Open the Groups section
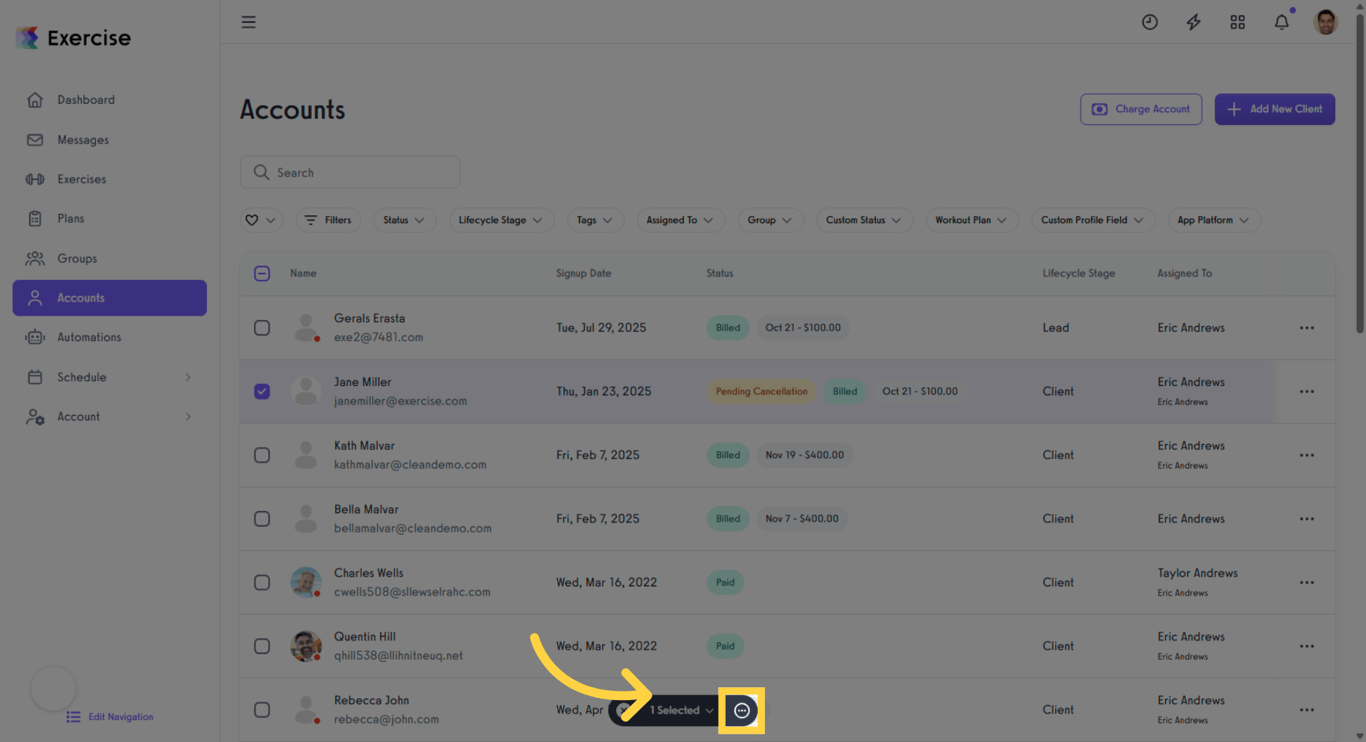This screenshot has width=1366, height=742. tap(78, 258)
